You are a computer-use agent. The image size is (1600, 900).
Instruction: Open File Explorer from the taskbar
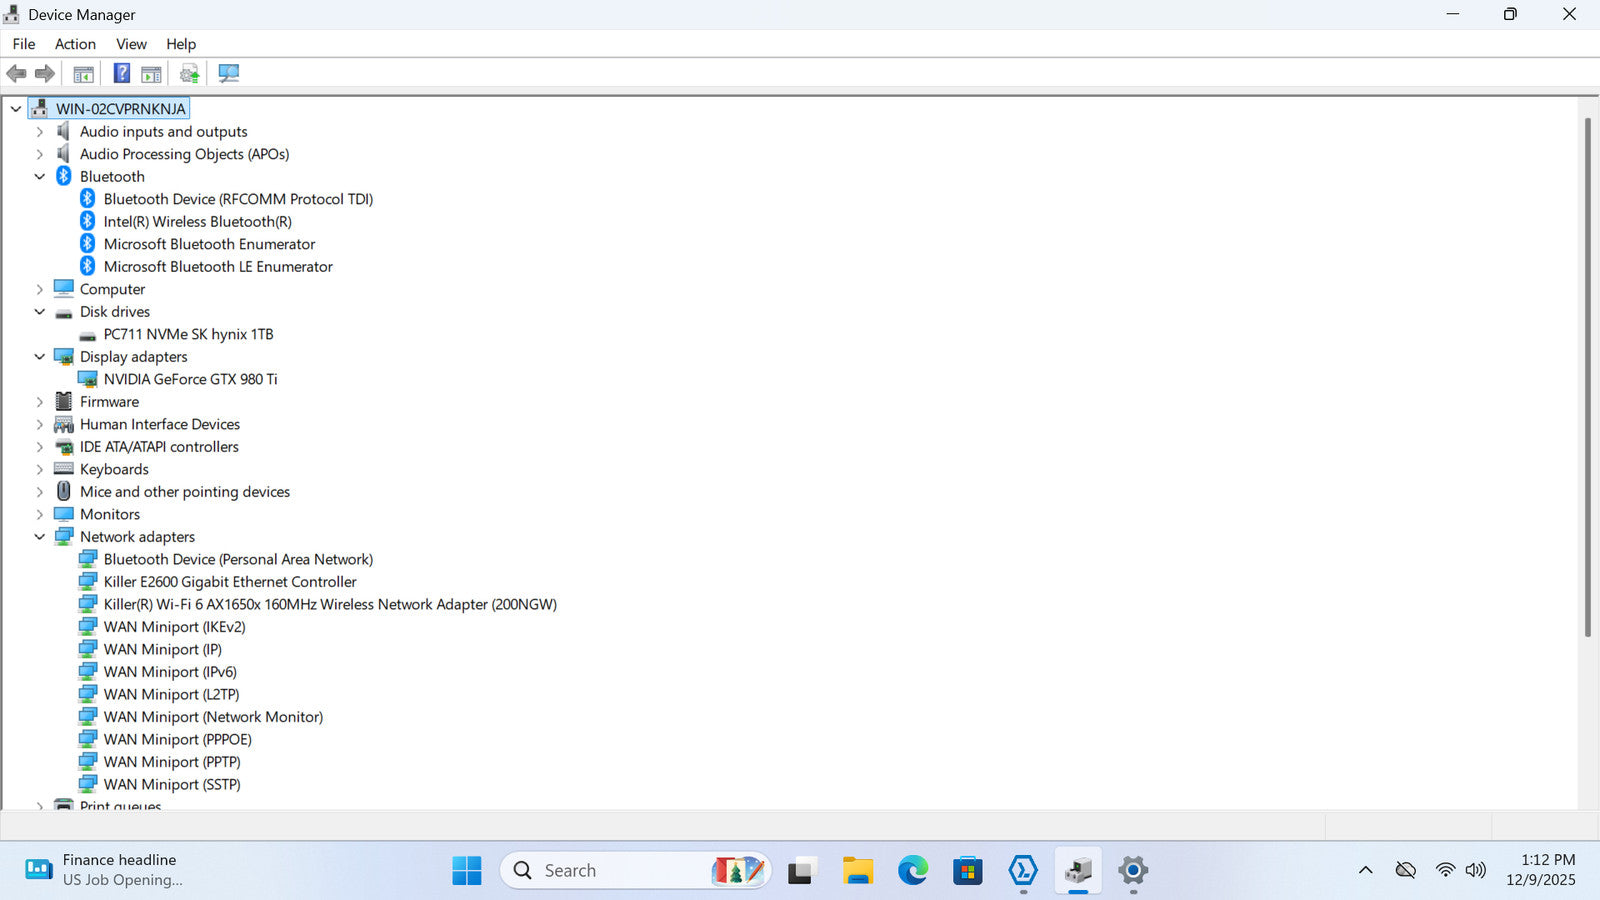click(858, 871)
